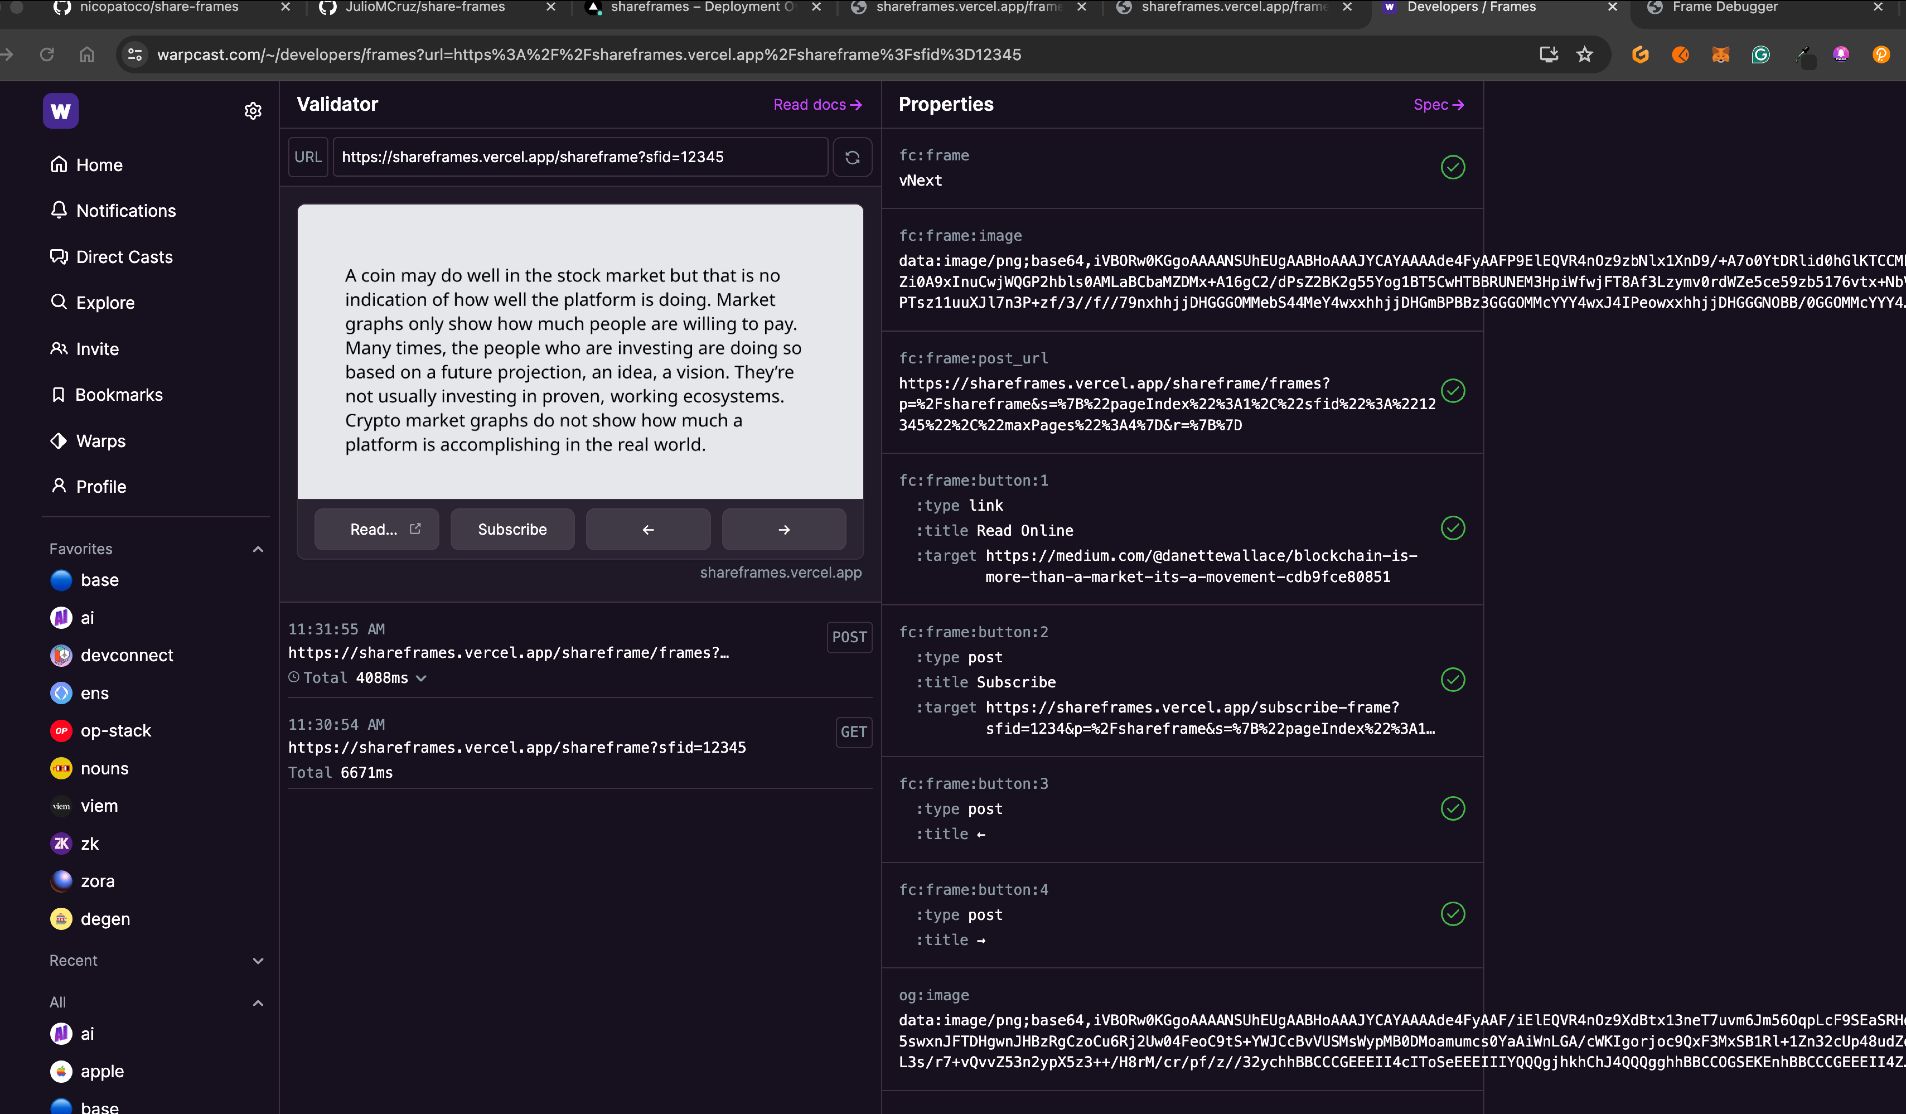Click the browser home button
Viewport: 1906px width, 1114px height.
click(87, 55)
